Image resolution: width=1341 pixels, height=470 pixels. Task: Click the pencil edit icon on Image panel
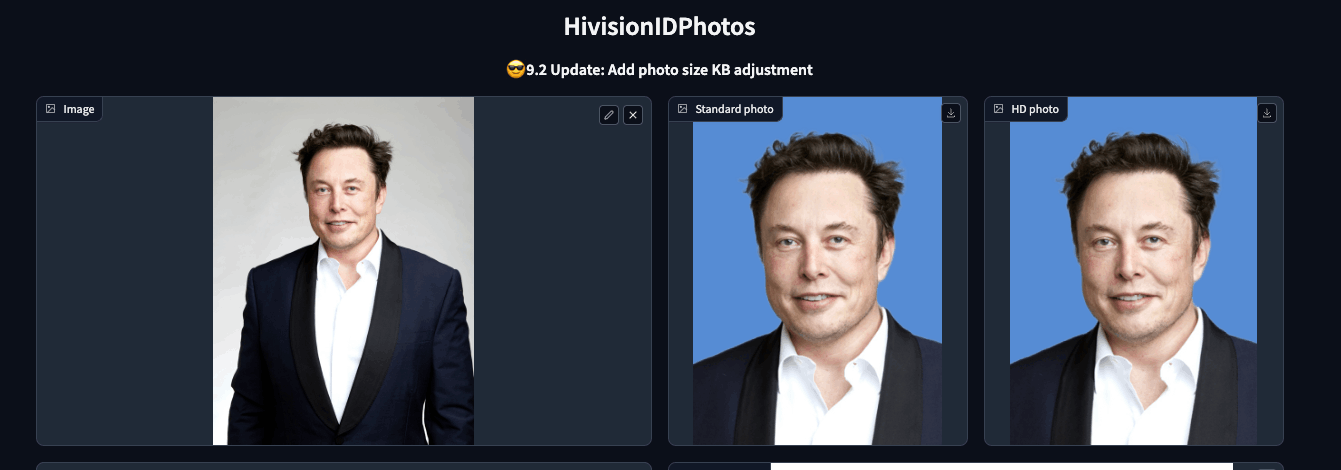[609, 115]
